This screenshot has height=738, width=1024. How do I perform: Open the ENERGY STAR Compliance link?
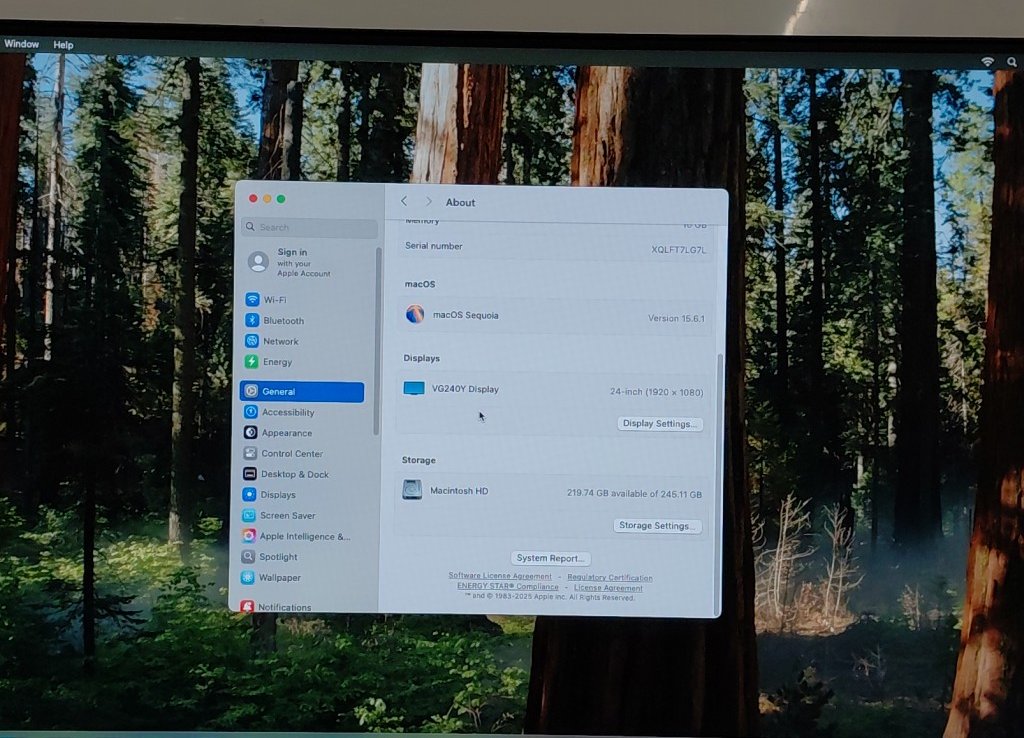(507, 586)
